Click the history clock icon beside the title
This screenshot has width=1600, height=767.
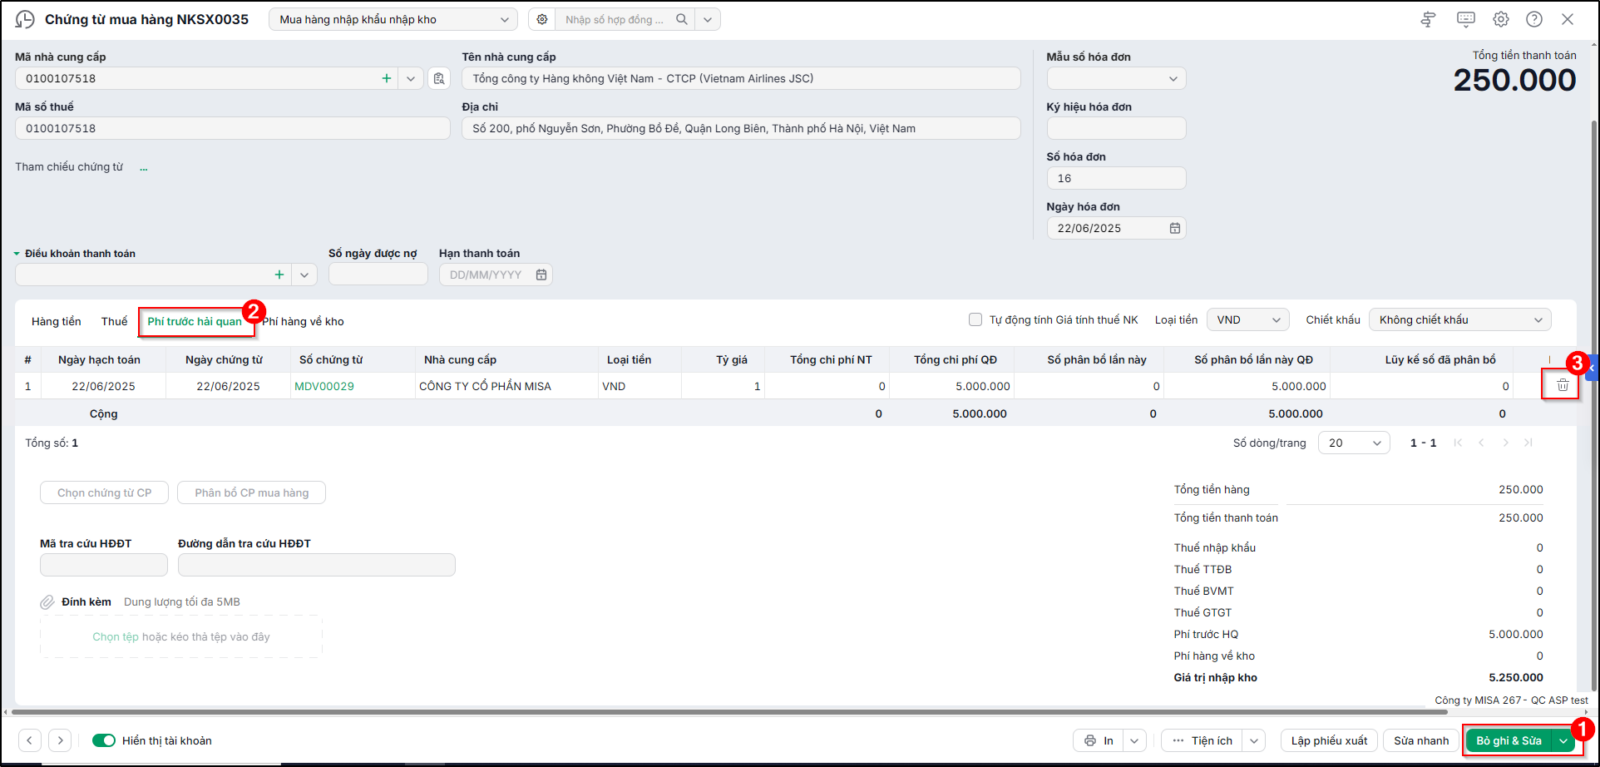[x=25, y=19]
